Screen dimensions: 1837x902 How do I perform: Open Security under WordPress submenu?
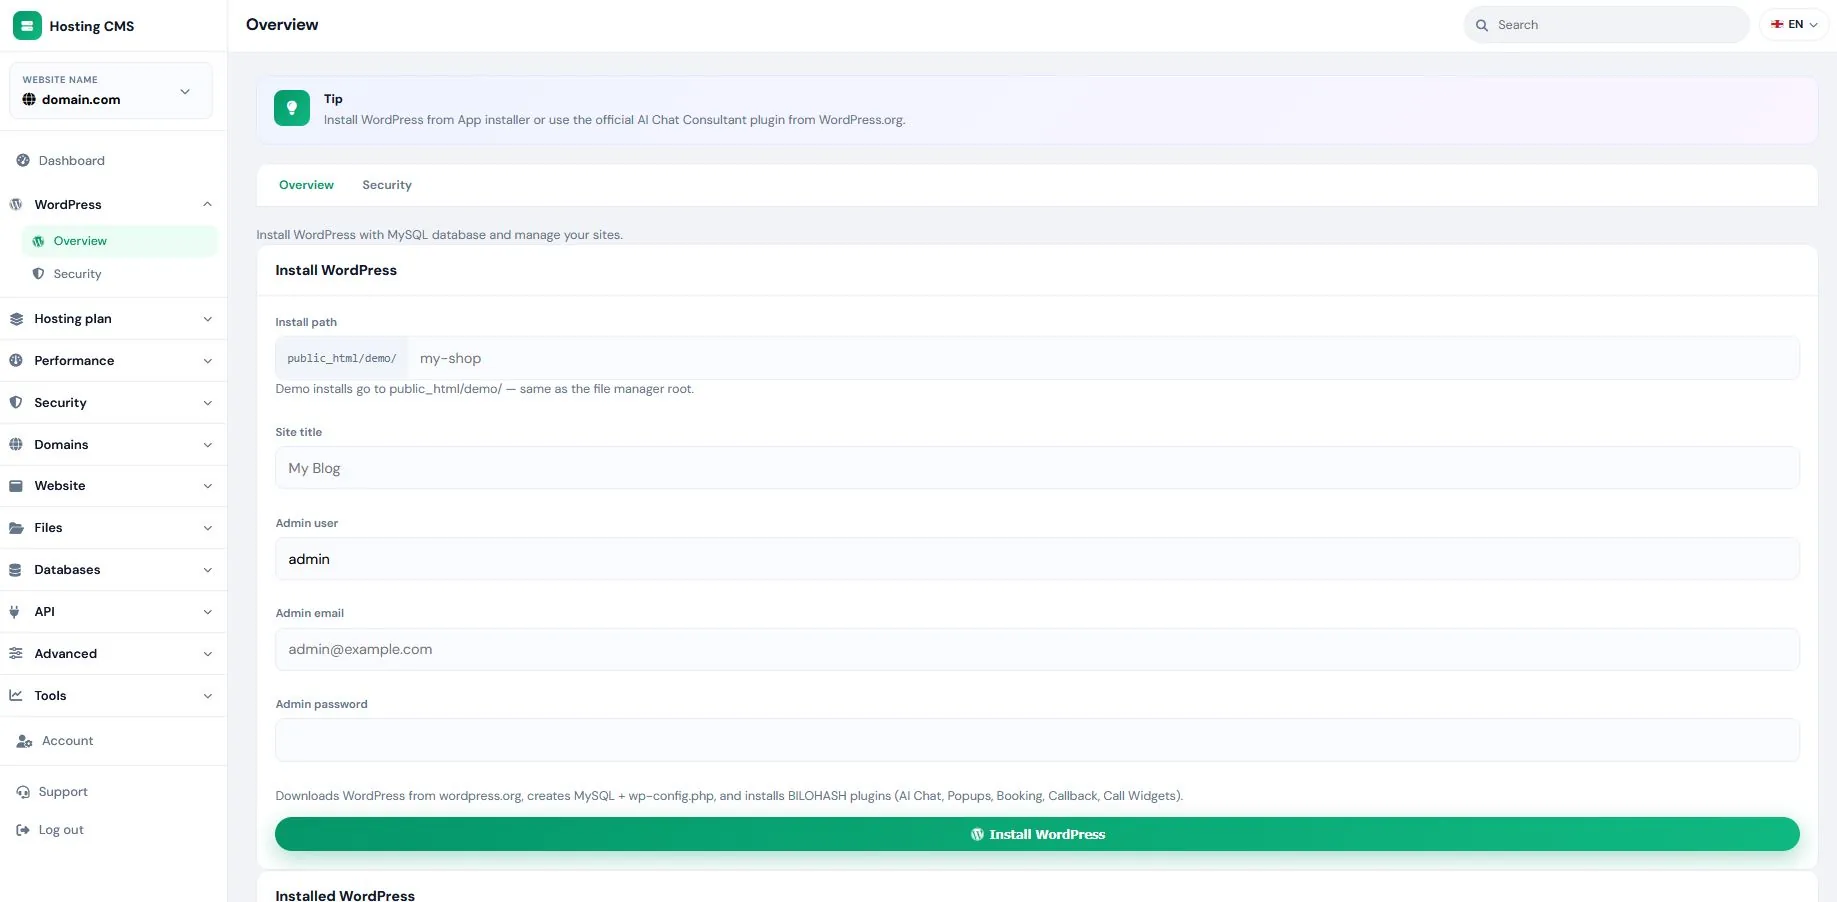(119, 274)
